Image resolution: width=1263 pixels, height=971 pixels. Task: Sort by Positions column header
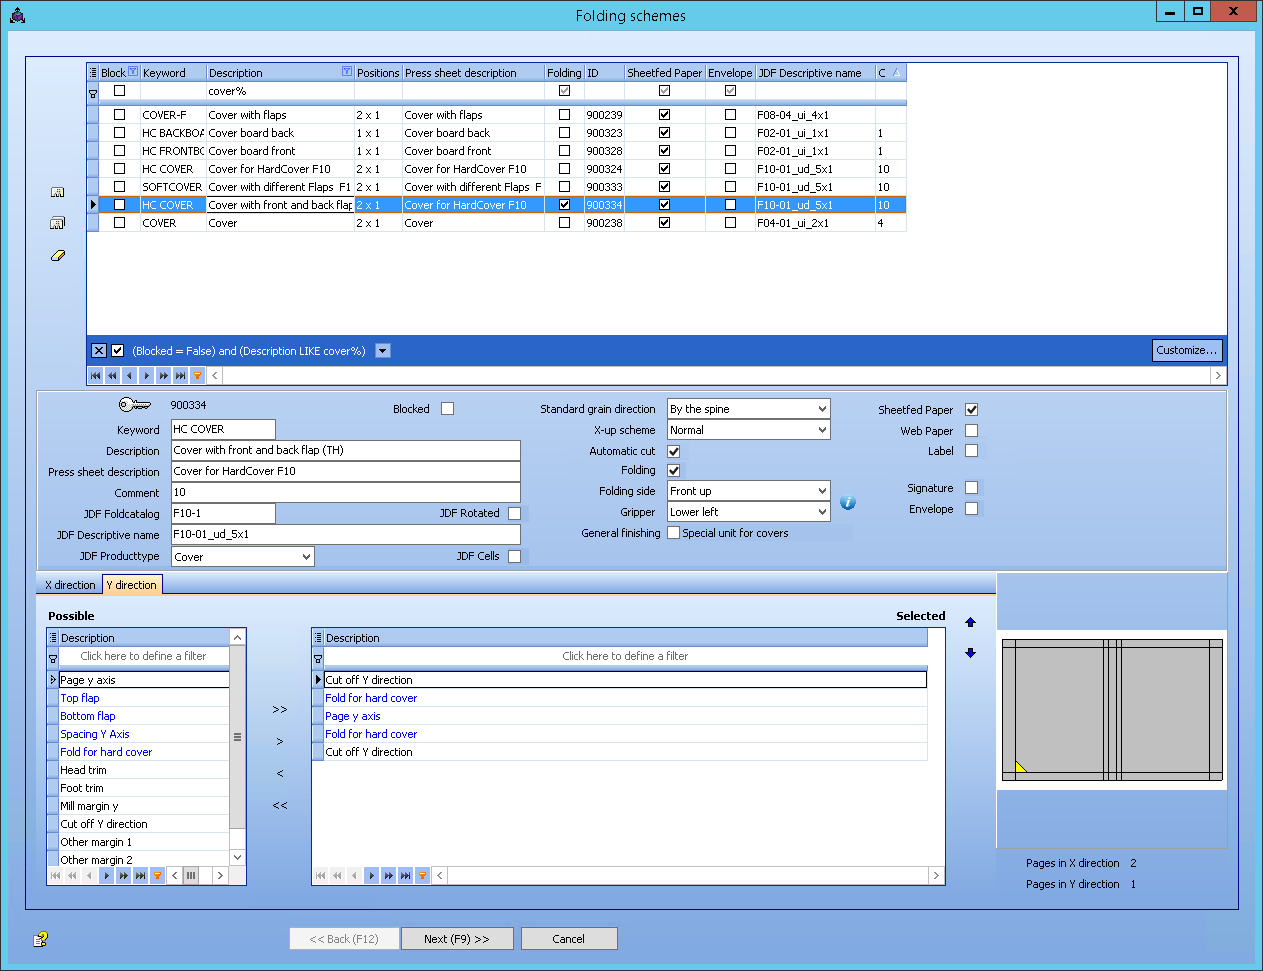point(378,73)
